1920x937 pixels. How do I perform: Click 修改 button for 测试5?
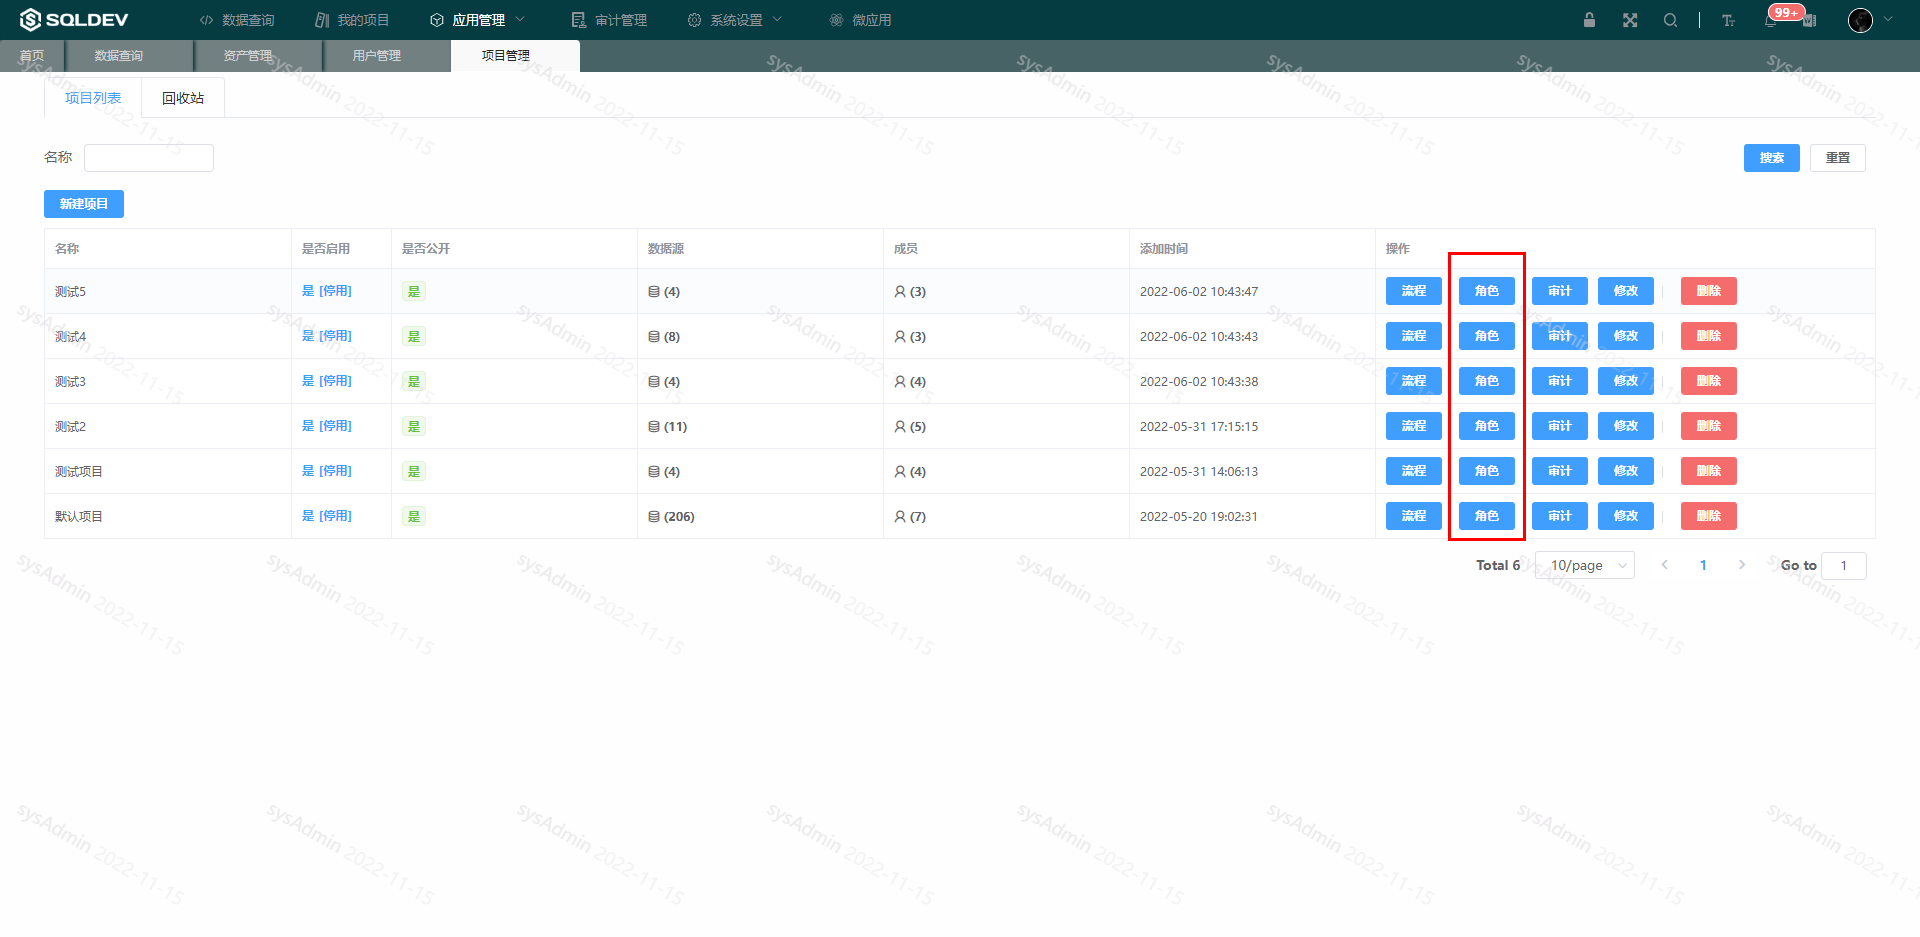click(1626, 291)
